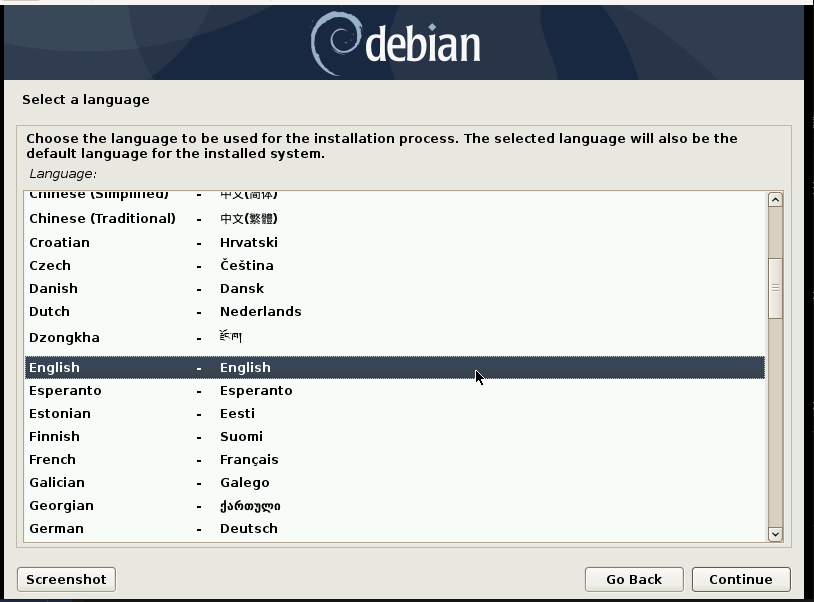The height and width of the screenshot is (602, 814).
Task: Click the native name Nederlands
Action: pyautogui.click(x=261, y=311)
